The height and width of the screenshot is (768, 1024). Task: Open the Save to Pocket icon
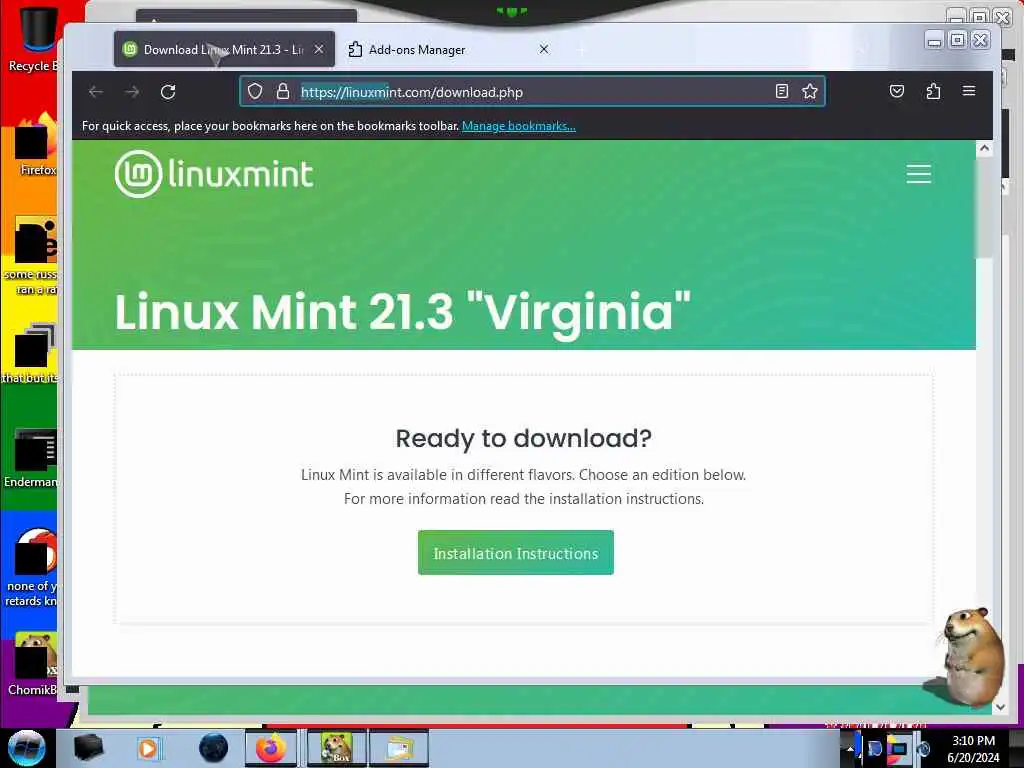point(897,91)
